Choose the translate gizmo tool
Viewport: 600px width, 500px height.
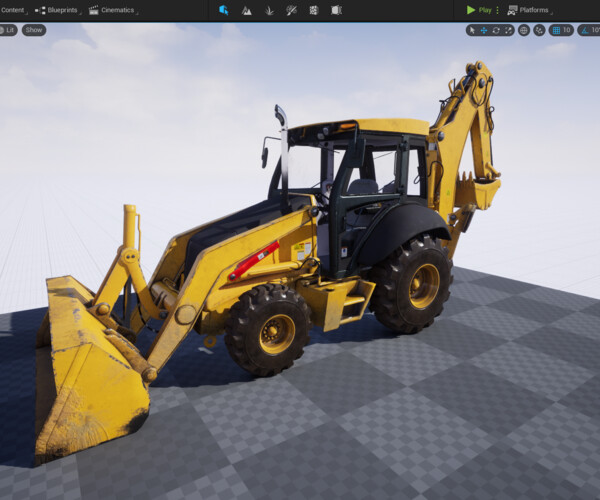click(484, 30)
